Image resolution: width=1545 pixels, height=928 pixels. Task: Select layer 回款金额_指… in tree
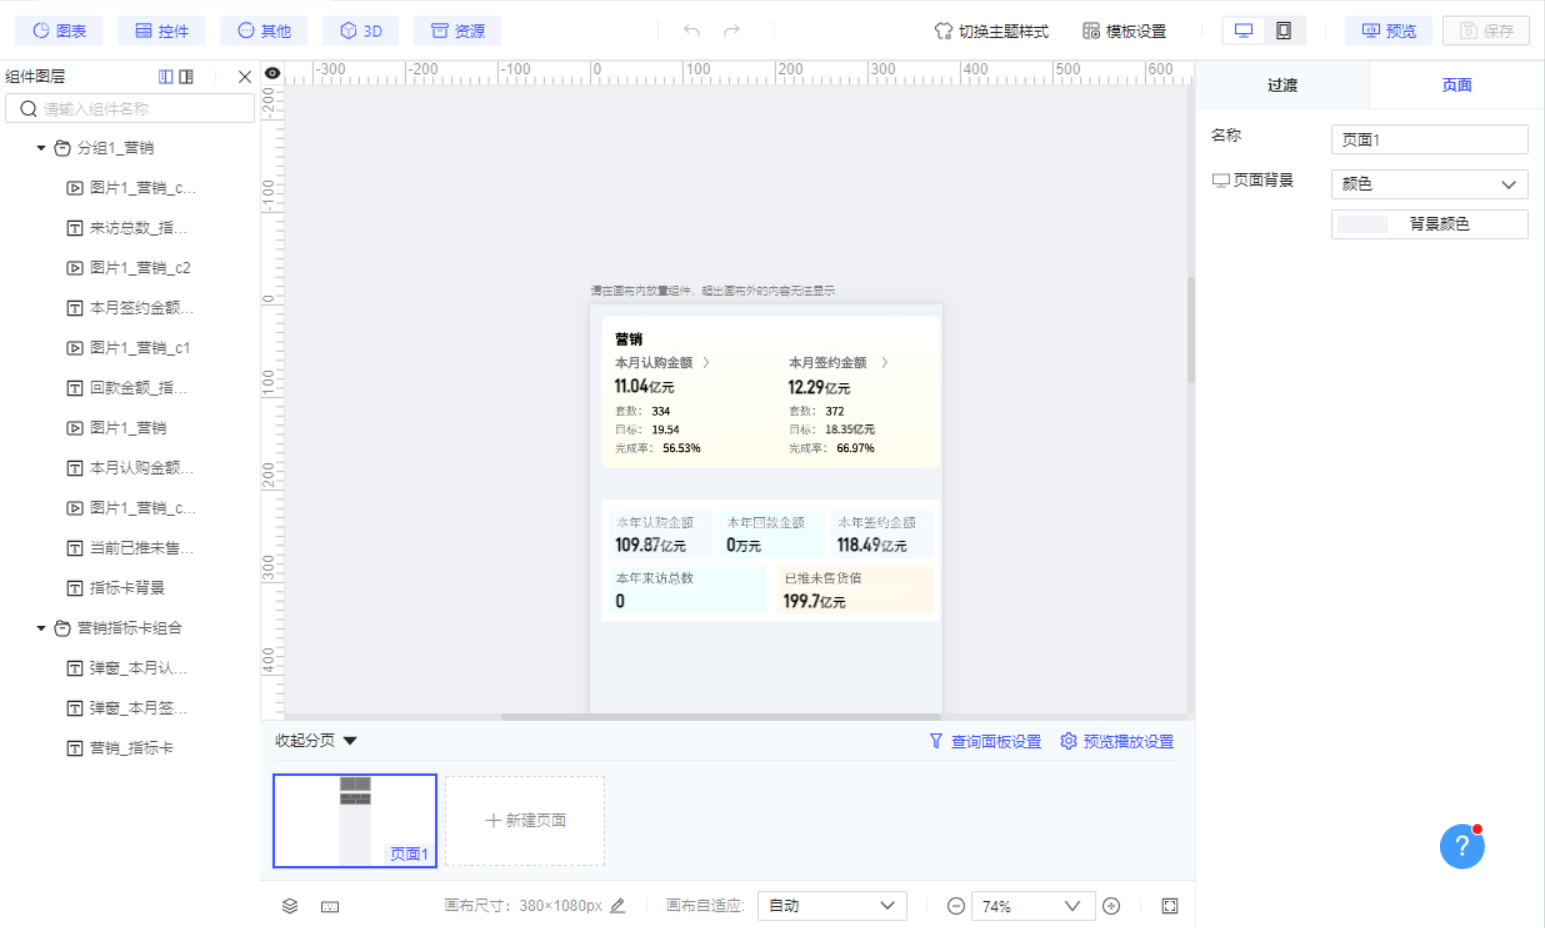click(138, 388)
